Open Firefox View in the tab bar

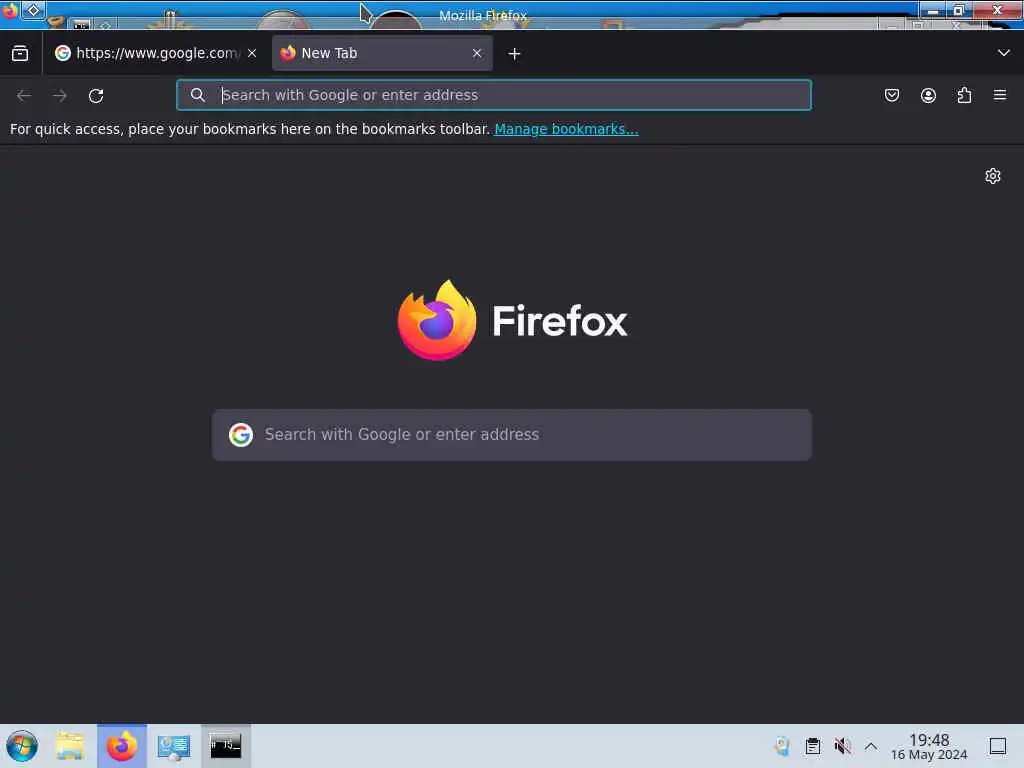coord(20,54)
